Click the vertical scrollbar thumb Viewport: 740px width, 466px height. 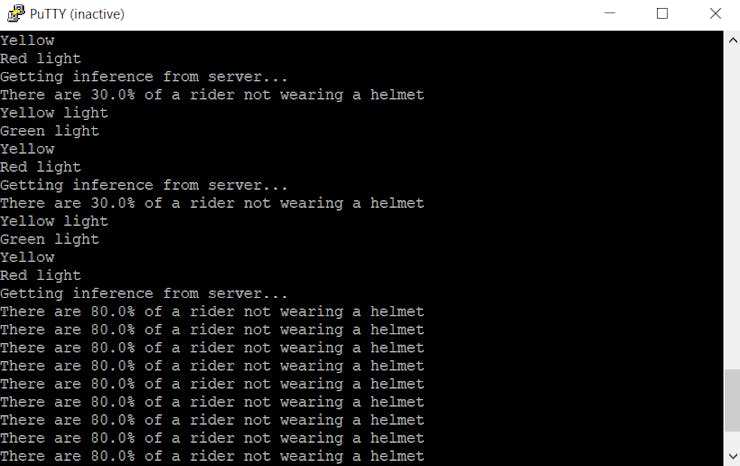[x=732, y=400]
